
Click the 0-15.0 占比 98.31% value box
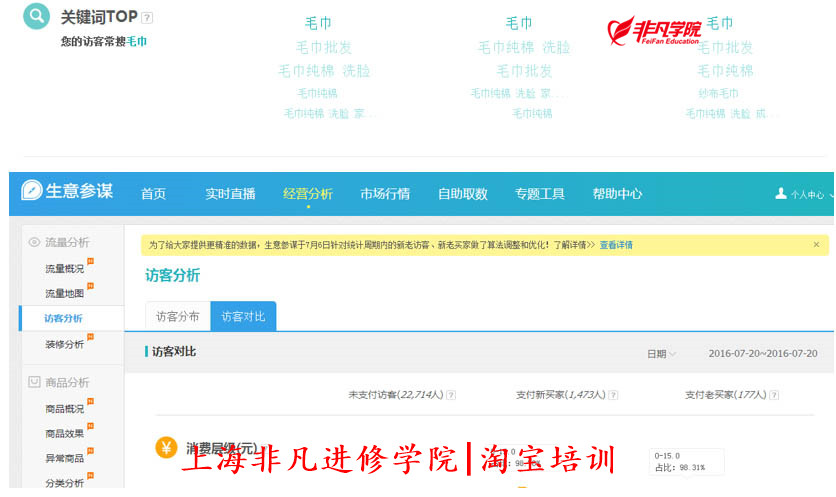(x=686, y=462)
